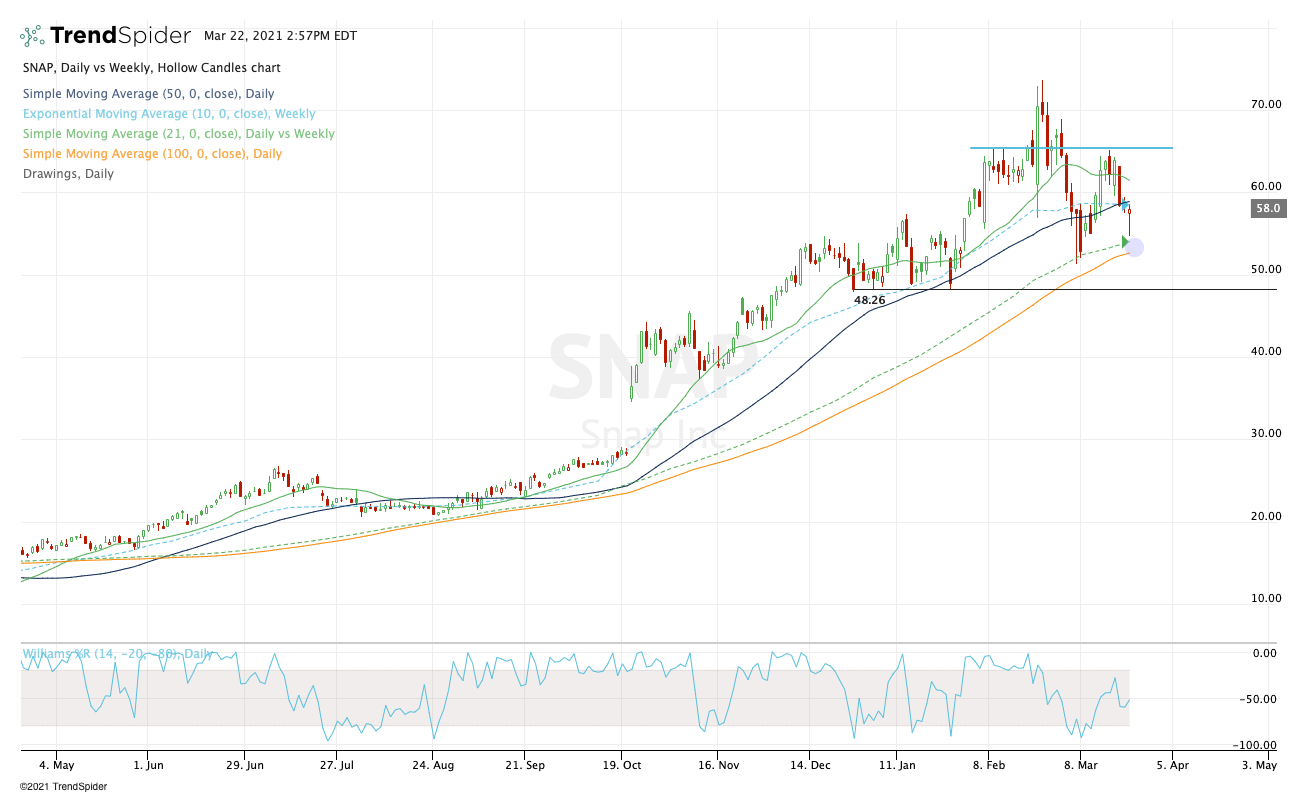Click the 70.00 price axis level

pyautogui.click(x=1266, y=104)
